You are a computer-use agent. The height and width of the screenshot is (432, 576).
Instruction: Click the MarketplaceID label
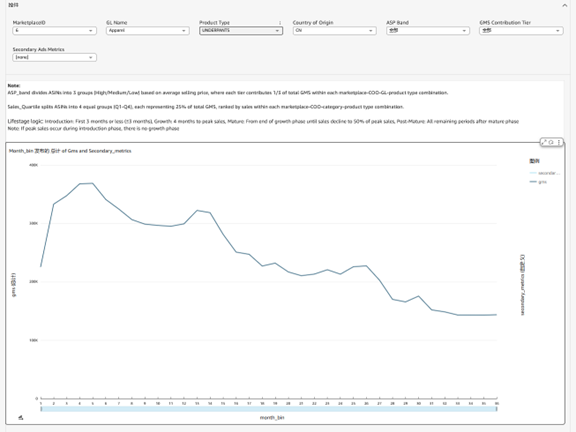point(29,23)
